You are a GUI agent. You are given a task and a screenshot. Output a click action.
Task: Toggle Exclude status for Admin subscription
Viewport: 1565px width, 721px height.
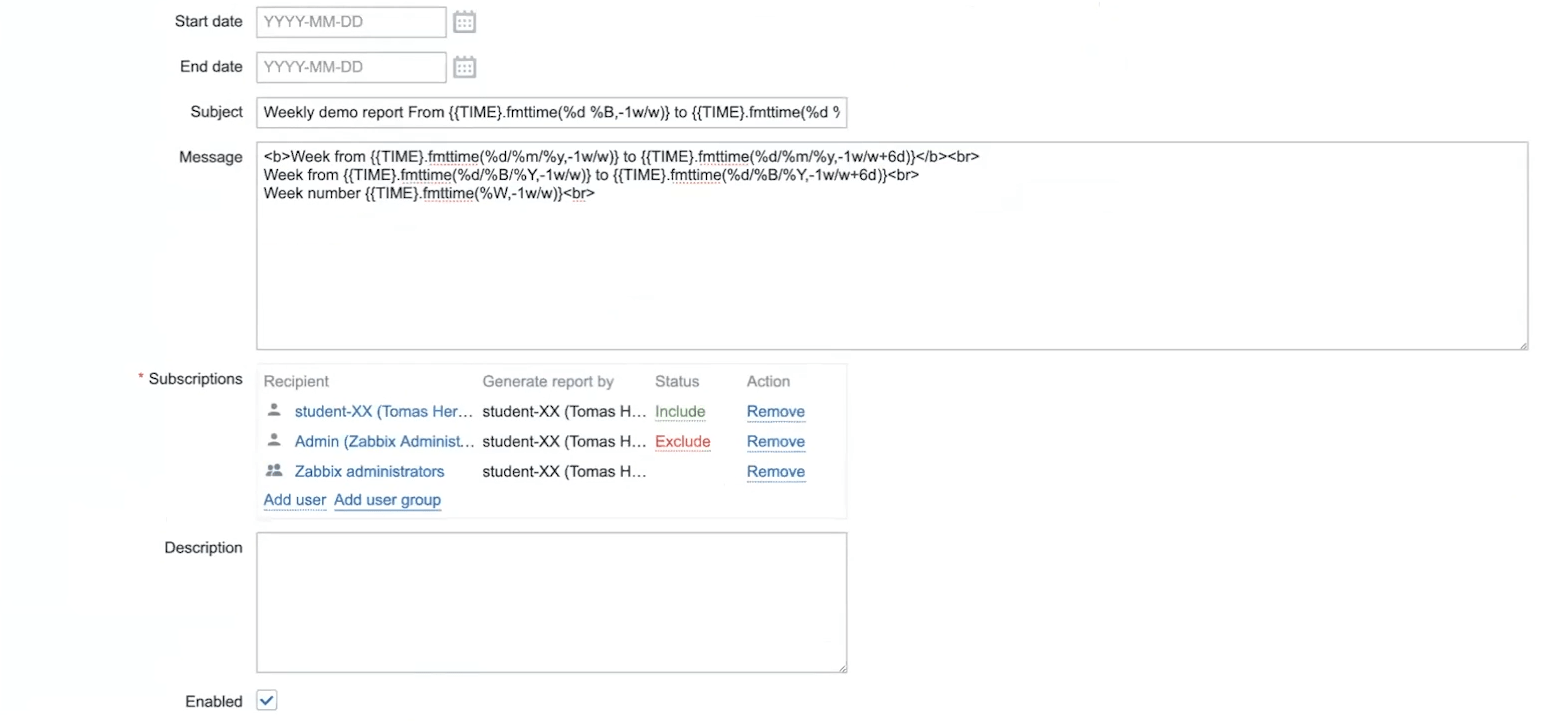683,441
